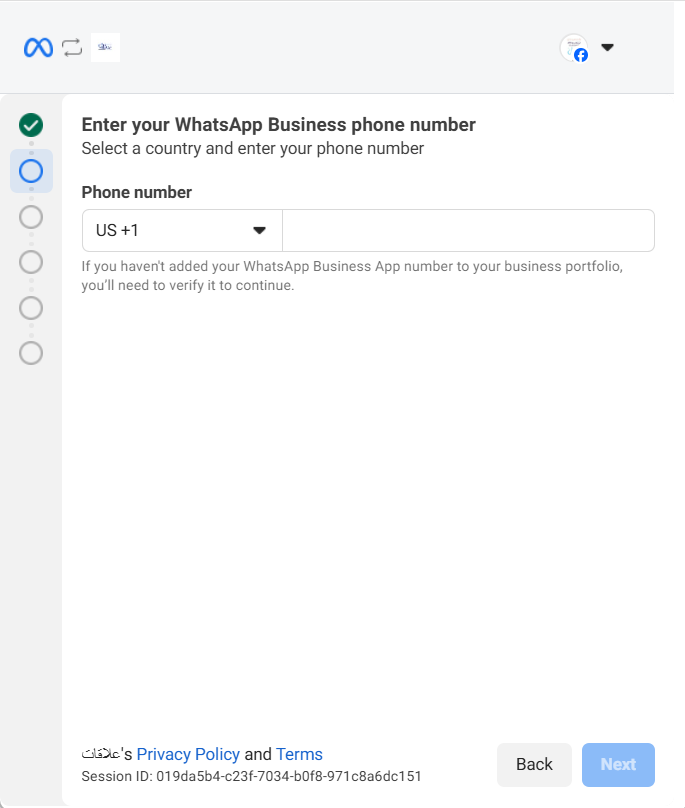
Task: Jump to the third step circle
Action: 31,217
